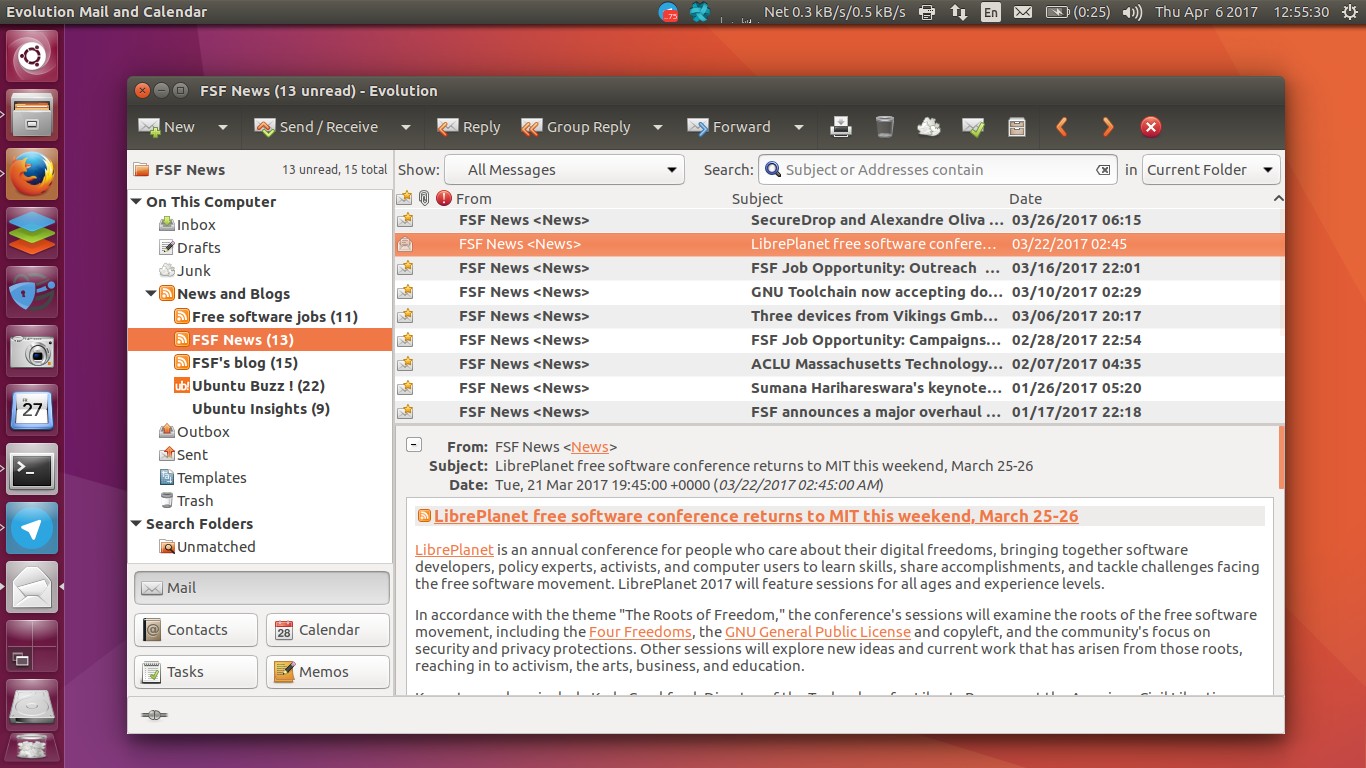
Task: Collapse the On This Computer tree
Action: [136, 202]
